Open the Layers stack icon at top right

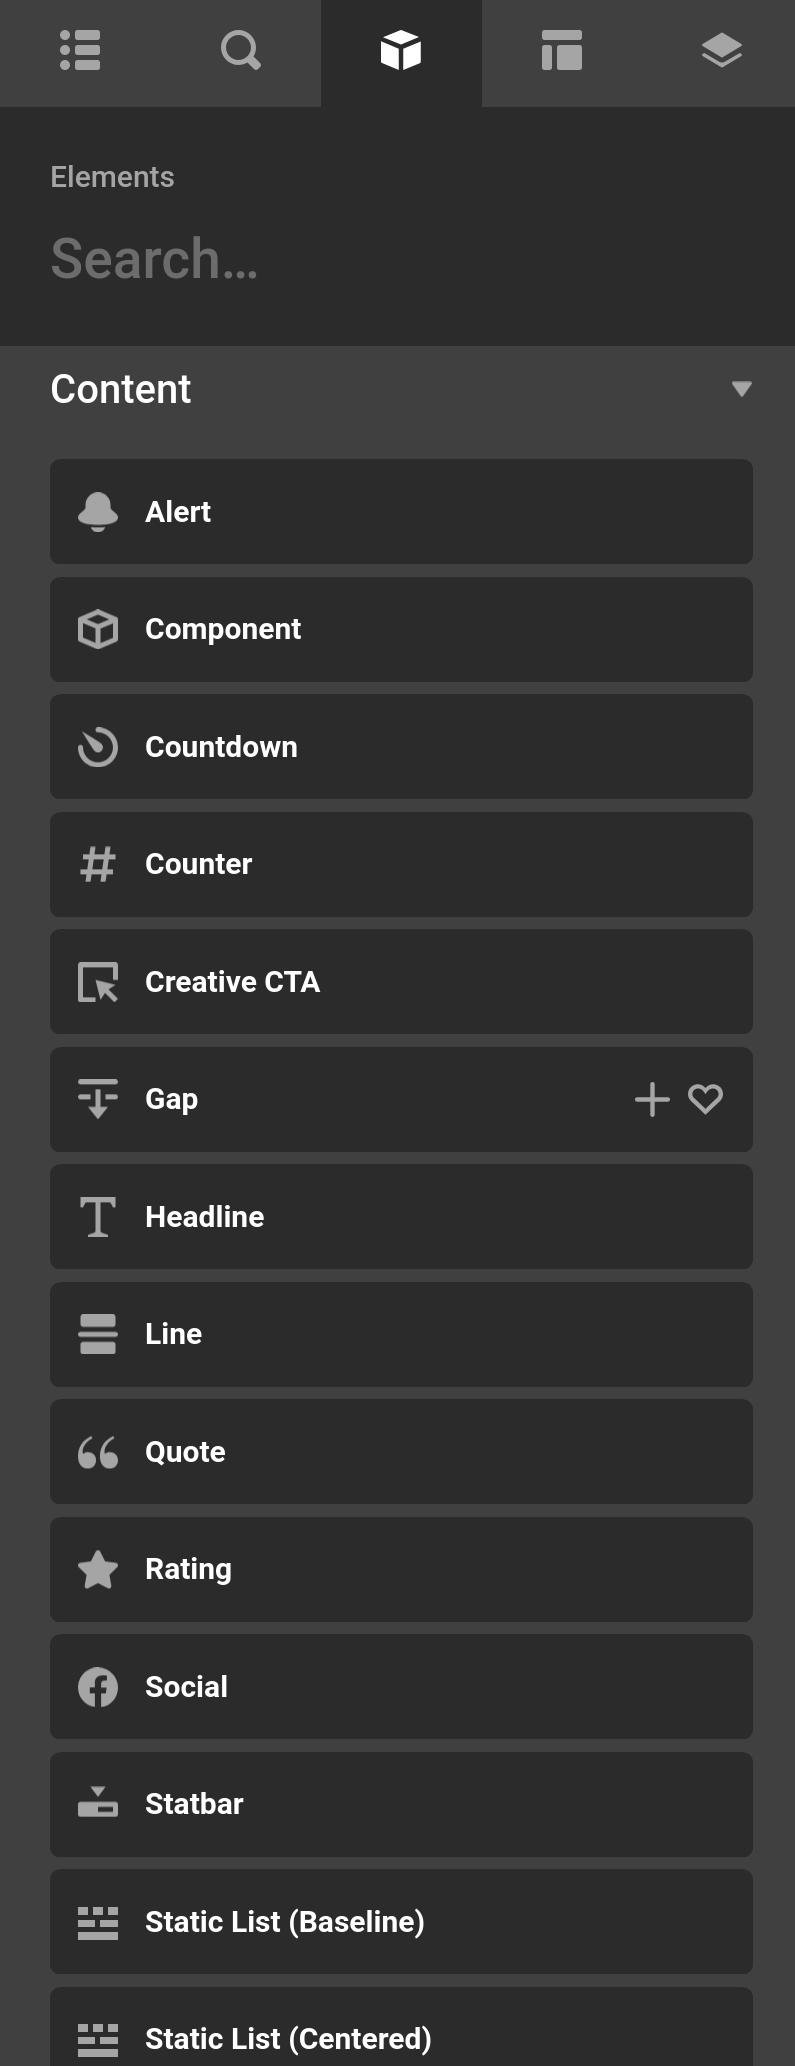pyautogui.click(x=722, y=53)
